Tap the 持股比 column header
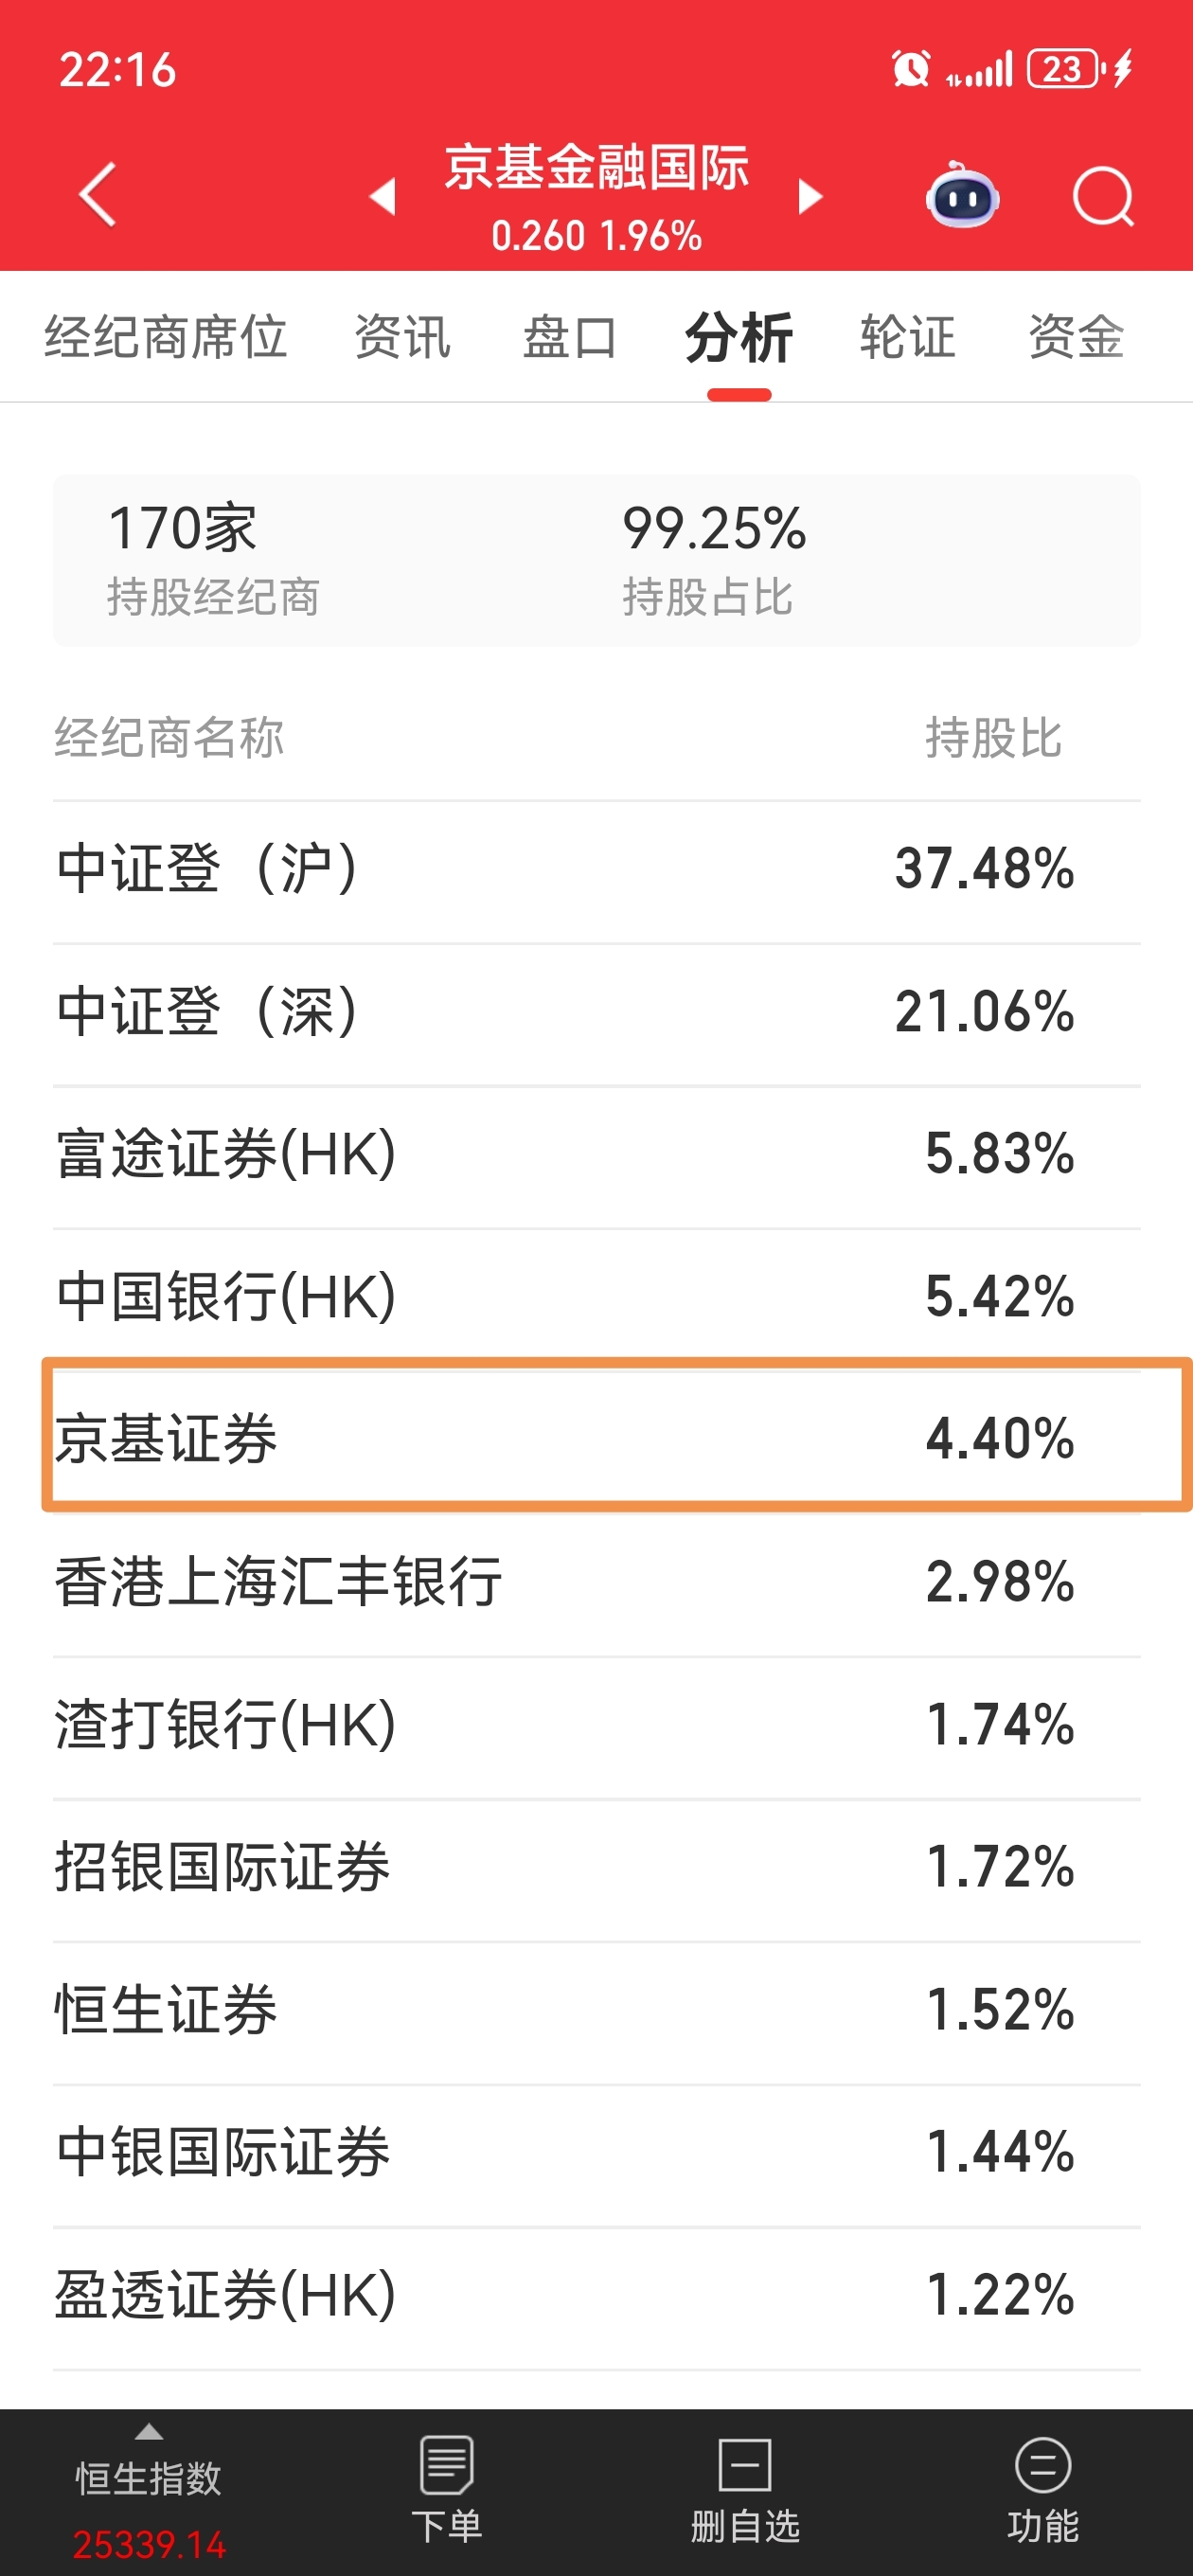 (993, 738)
